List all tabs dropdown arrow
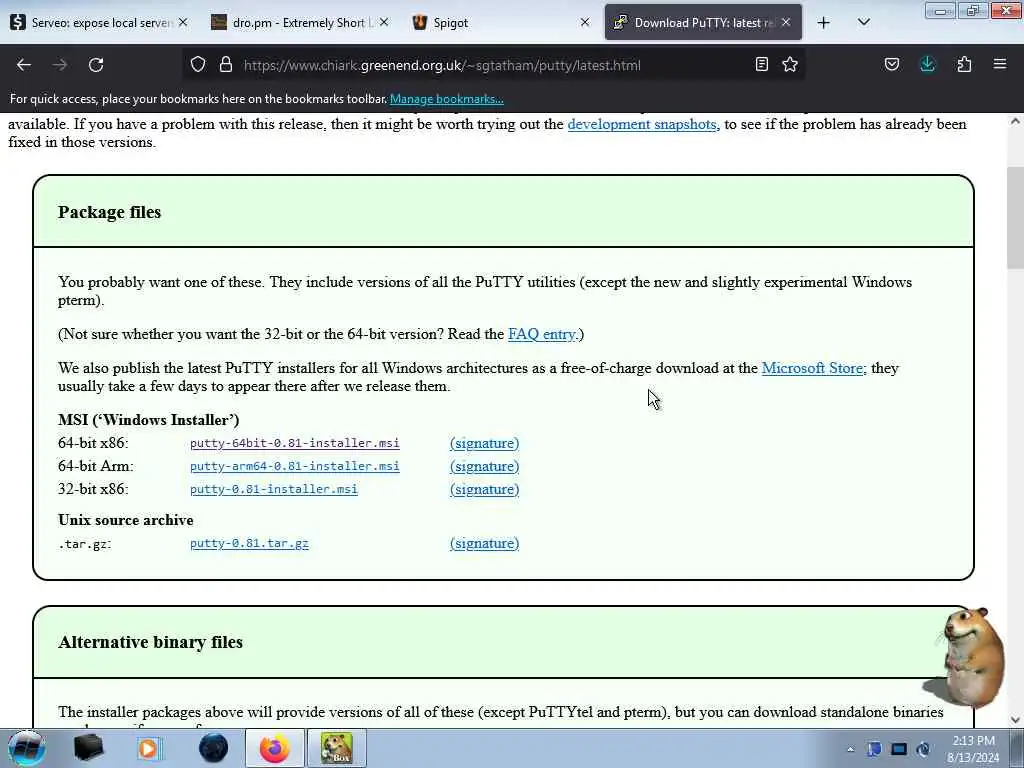Screen dimensions: 1024x768 [x=864, y=23]
